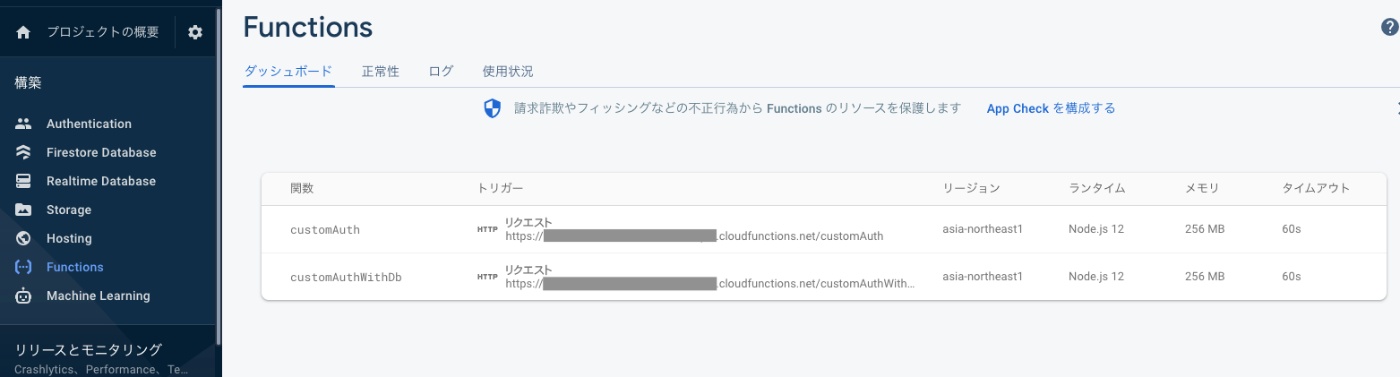This screenshot has width=1400, height=377.
Task: Expand the 構築 section header
Action: (x=28, y=83)
